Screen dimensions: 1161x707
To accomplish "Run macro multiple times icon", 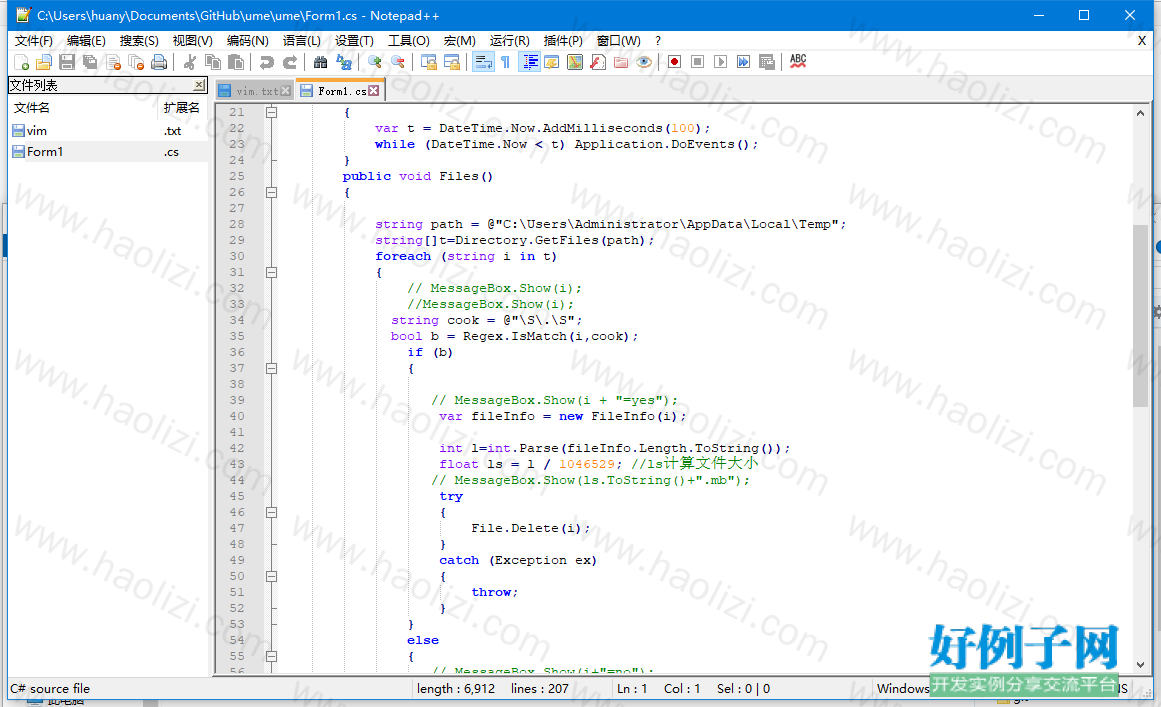I will [x=743, y=62].
